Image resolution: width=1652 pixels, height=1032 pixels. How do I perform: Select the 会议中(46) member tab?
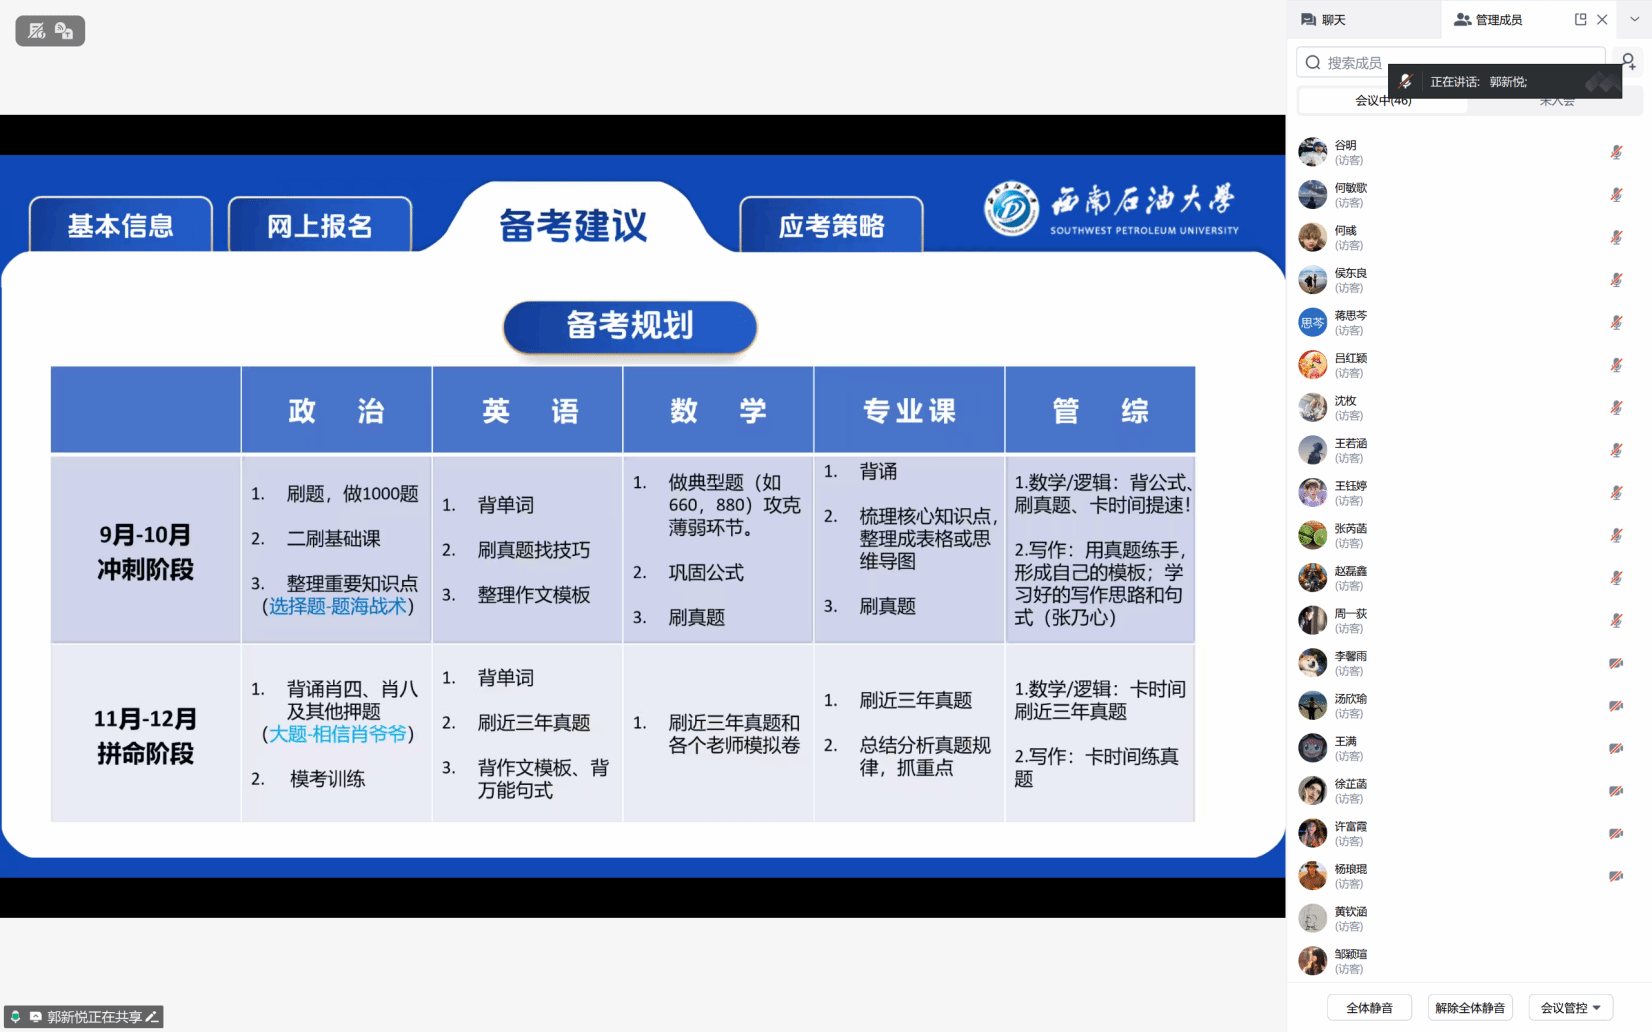1383,101
